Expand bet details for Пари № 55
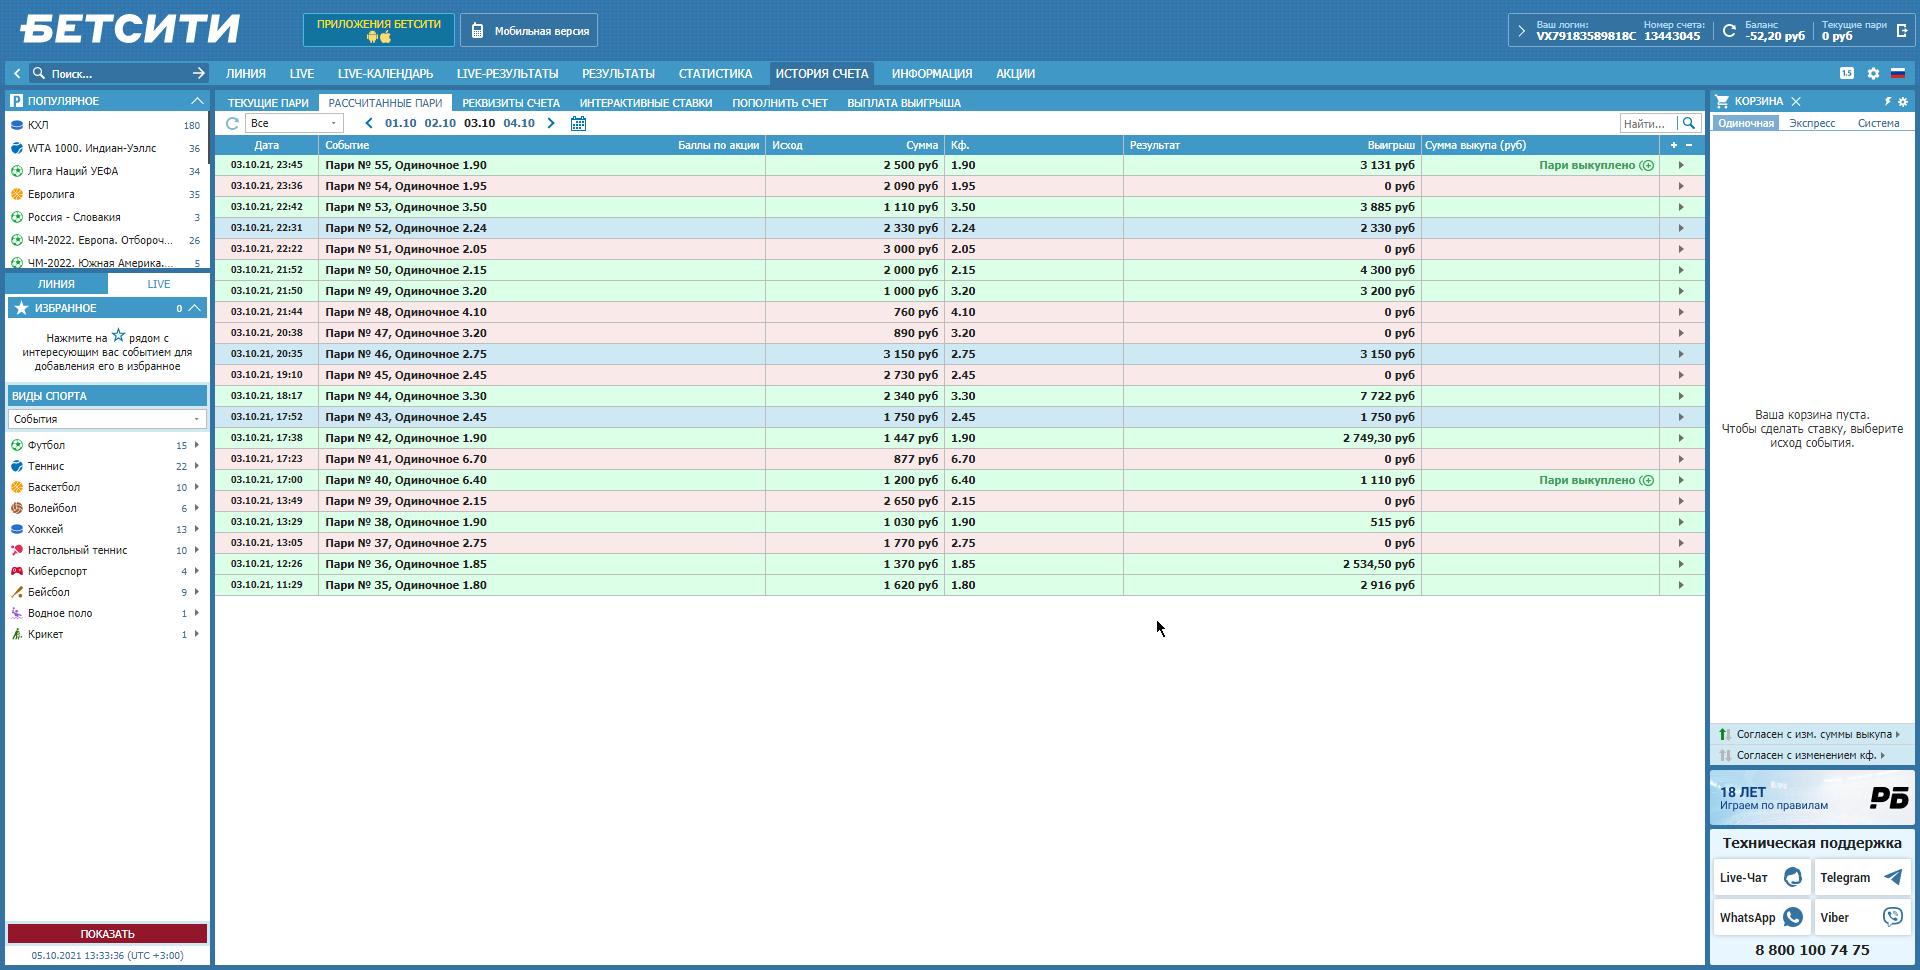This screenshot has width=1920, height=970. pos(1681,165)
